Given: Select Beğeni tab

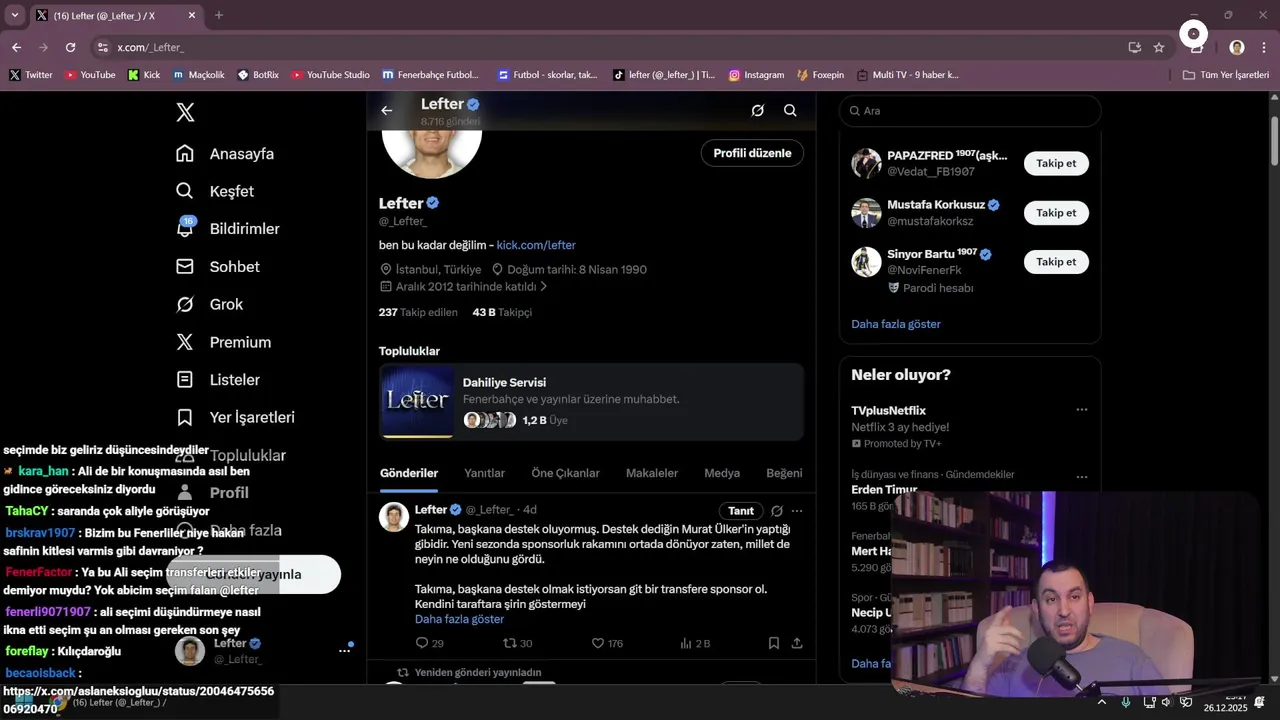Looking at the screenshot, I should coord(784,473).
